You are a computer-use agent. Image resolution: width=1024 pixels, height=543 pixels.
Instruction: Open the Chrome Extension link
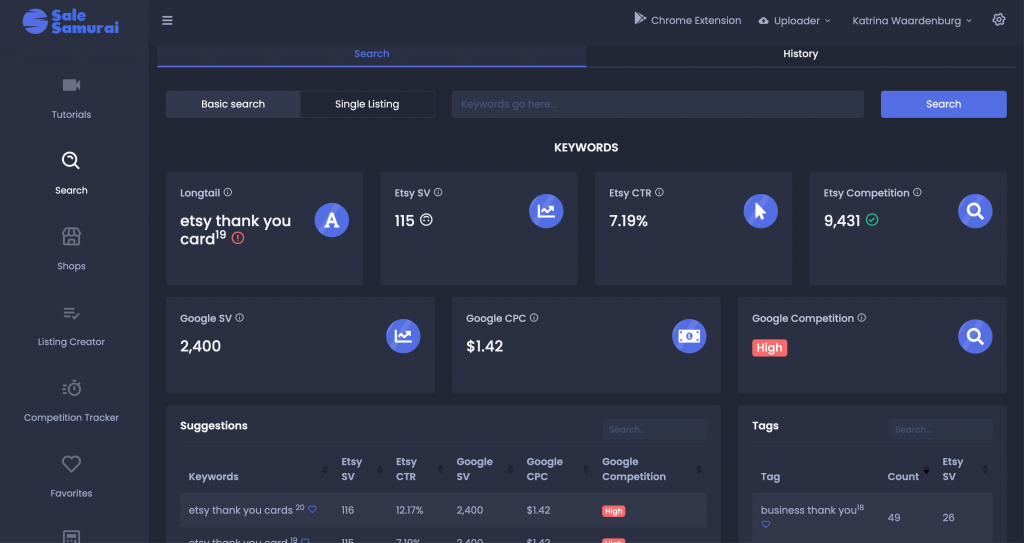coord(688,20)
